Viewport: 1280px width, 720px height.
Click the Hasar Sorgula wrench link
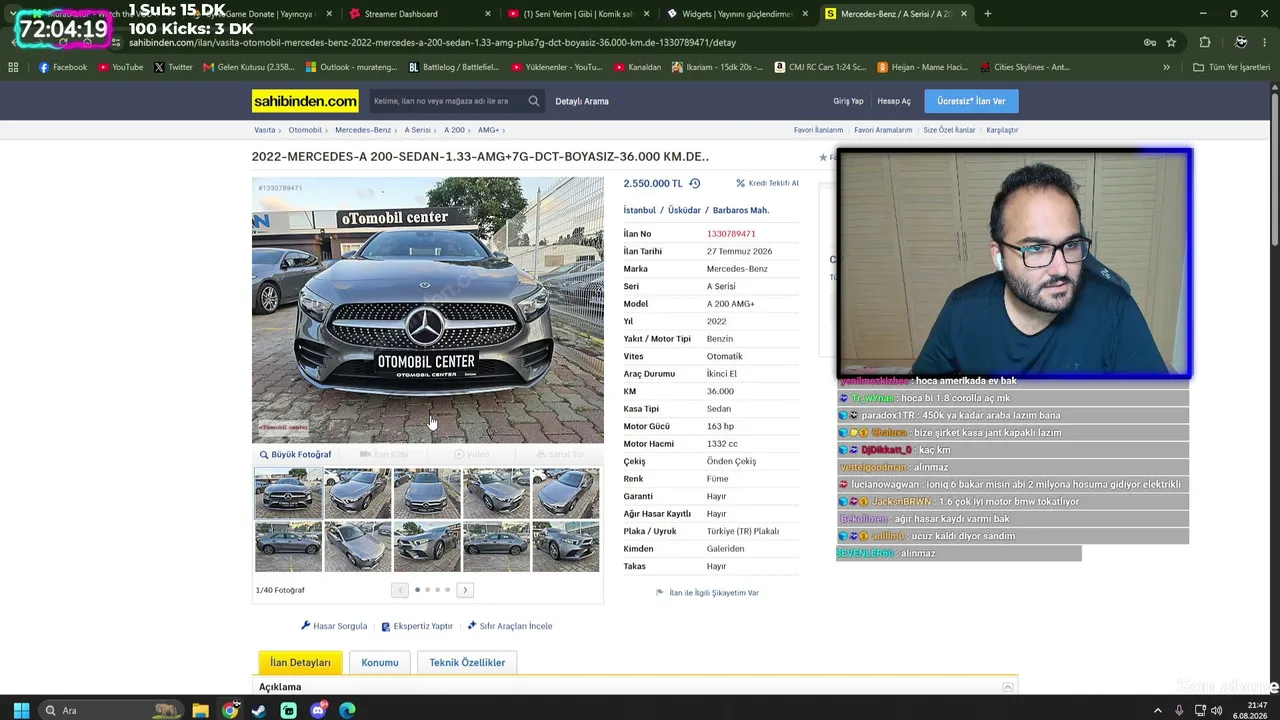point(334,626)
